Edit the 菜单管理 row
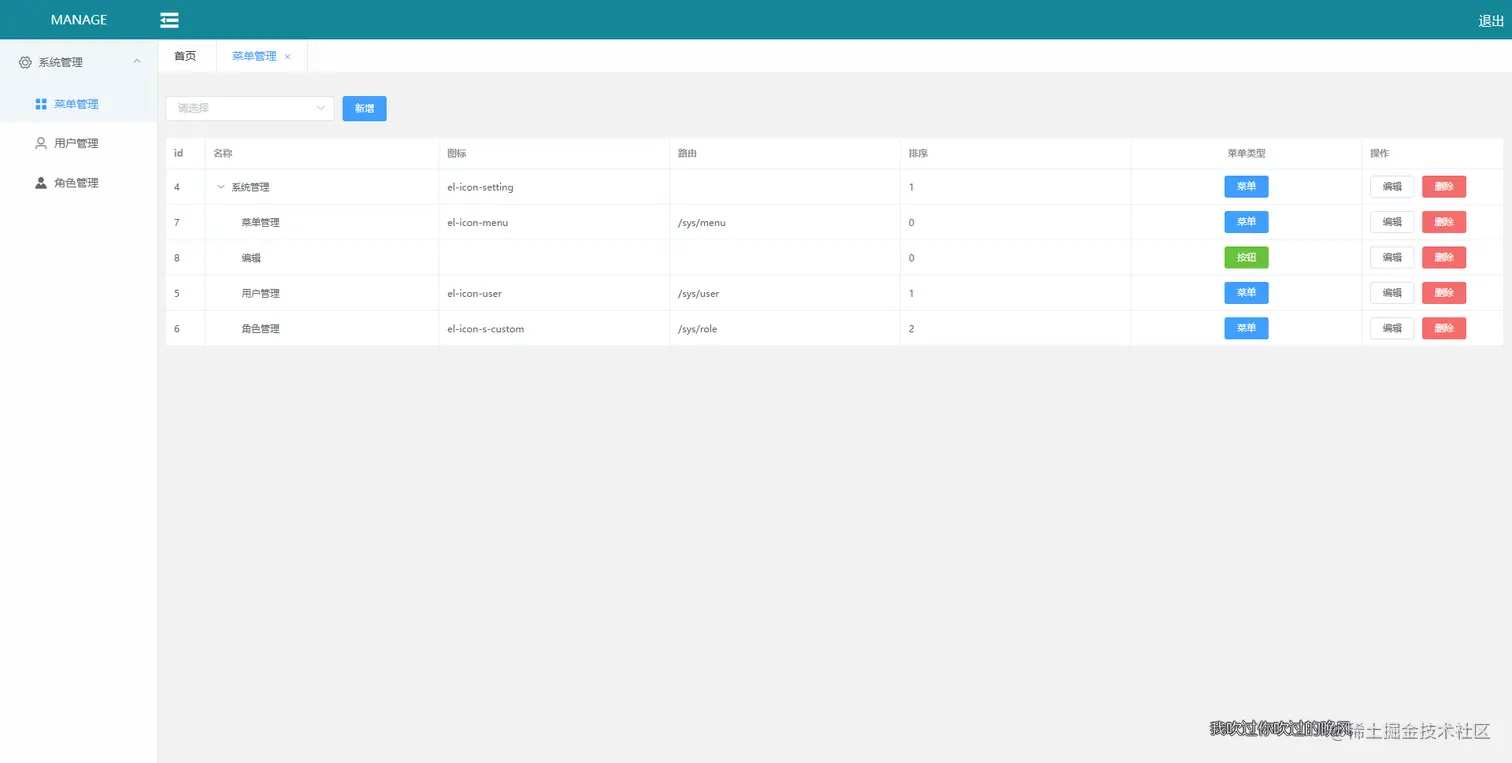1512x763 pixels. 1392,222
